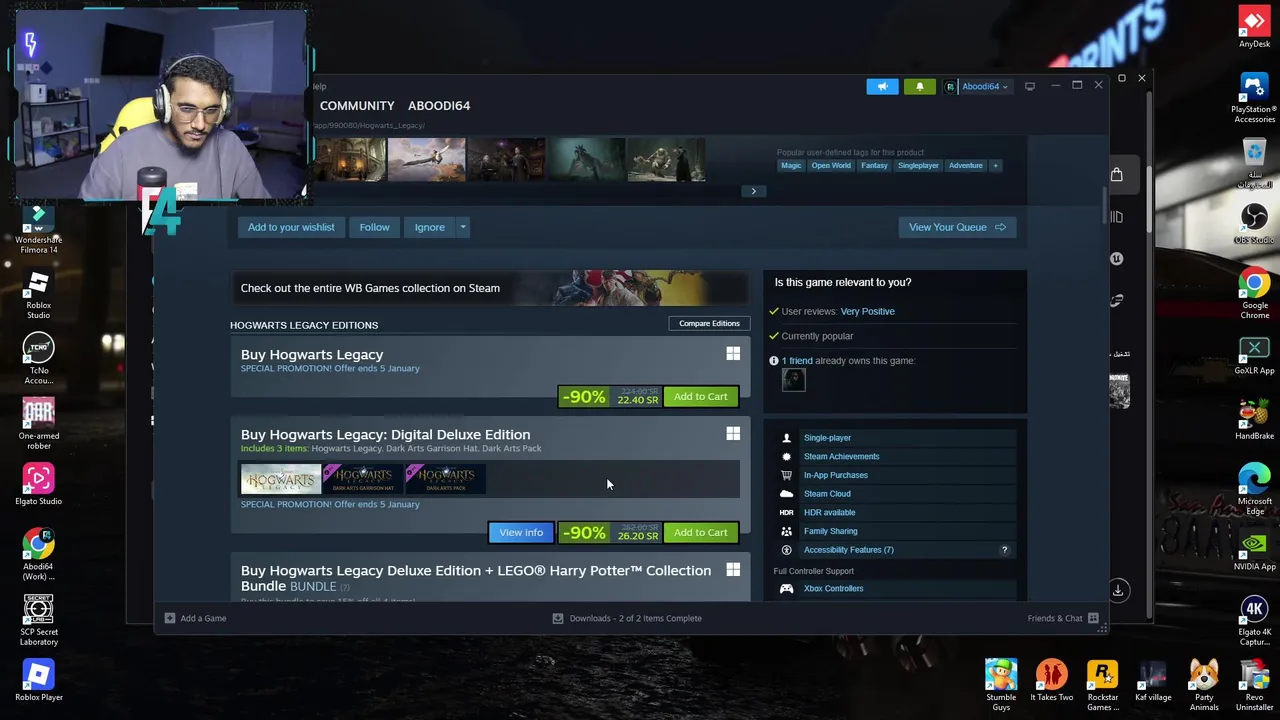This screenshot has width=1280, height=720.
Task: Click the Add a Game plus icon
Action: (170, 618)
